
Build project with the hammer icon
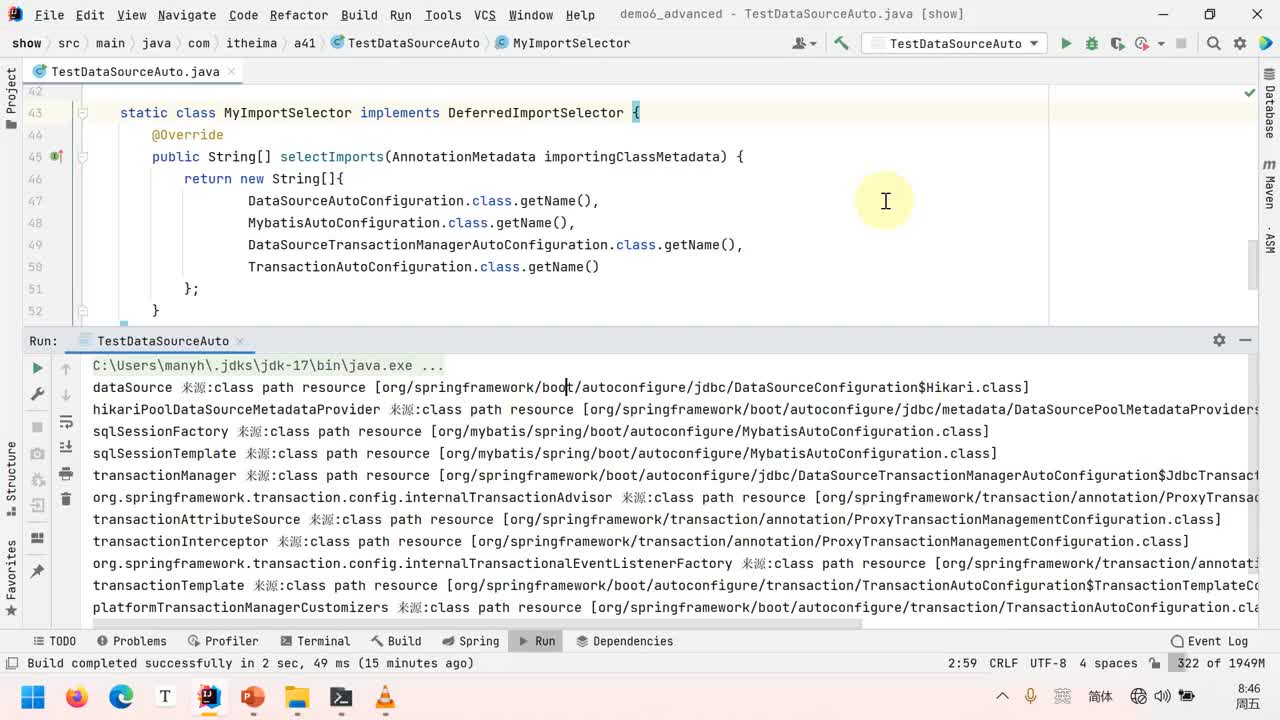coord(841,43)
